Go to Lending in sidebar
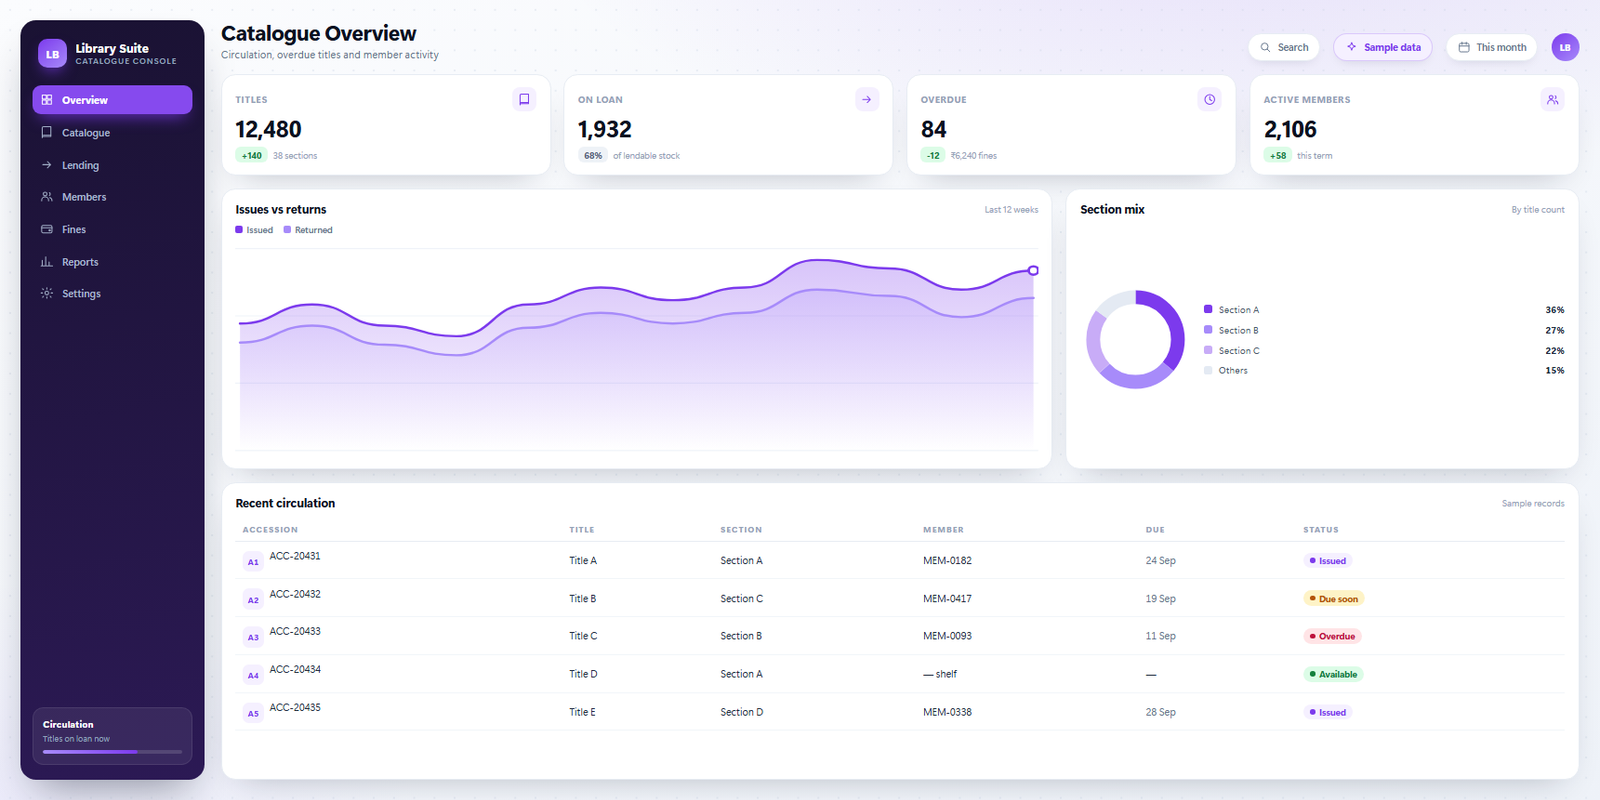This screenshot has height=800, width=1600. coord(112,165)
